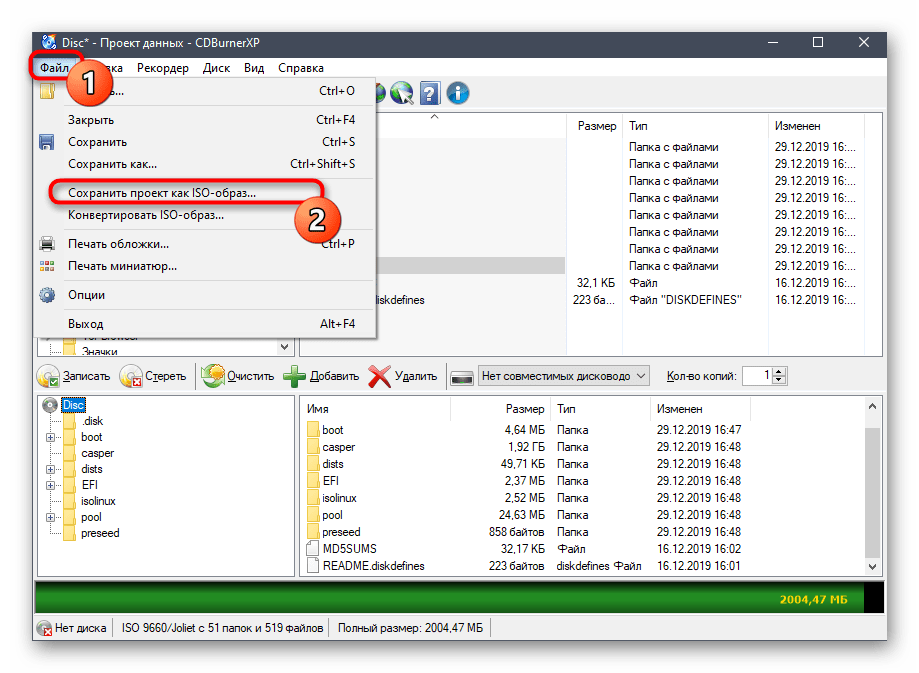Screen dimensions: 919x673
Task: Click the blue info About icon
Action: tap(458, 94)
